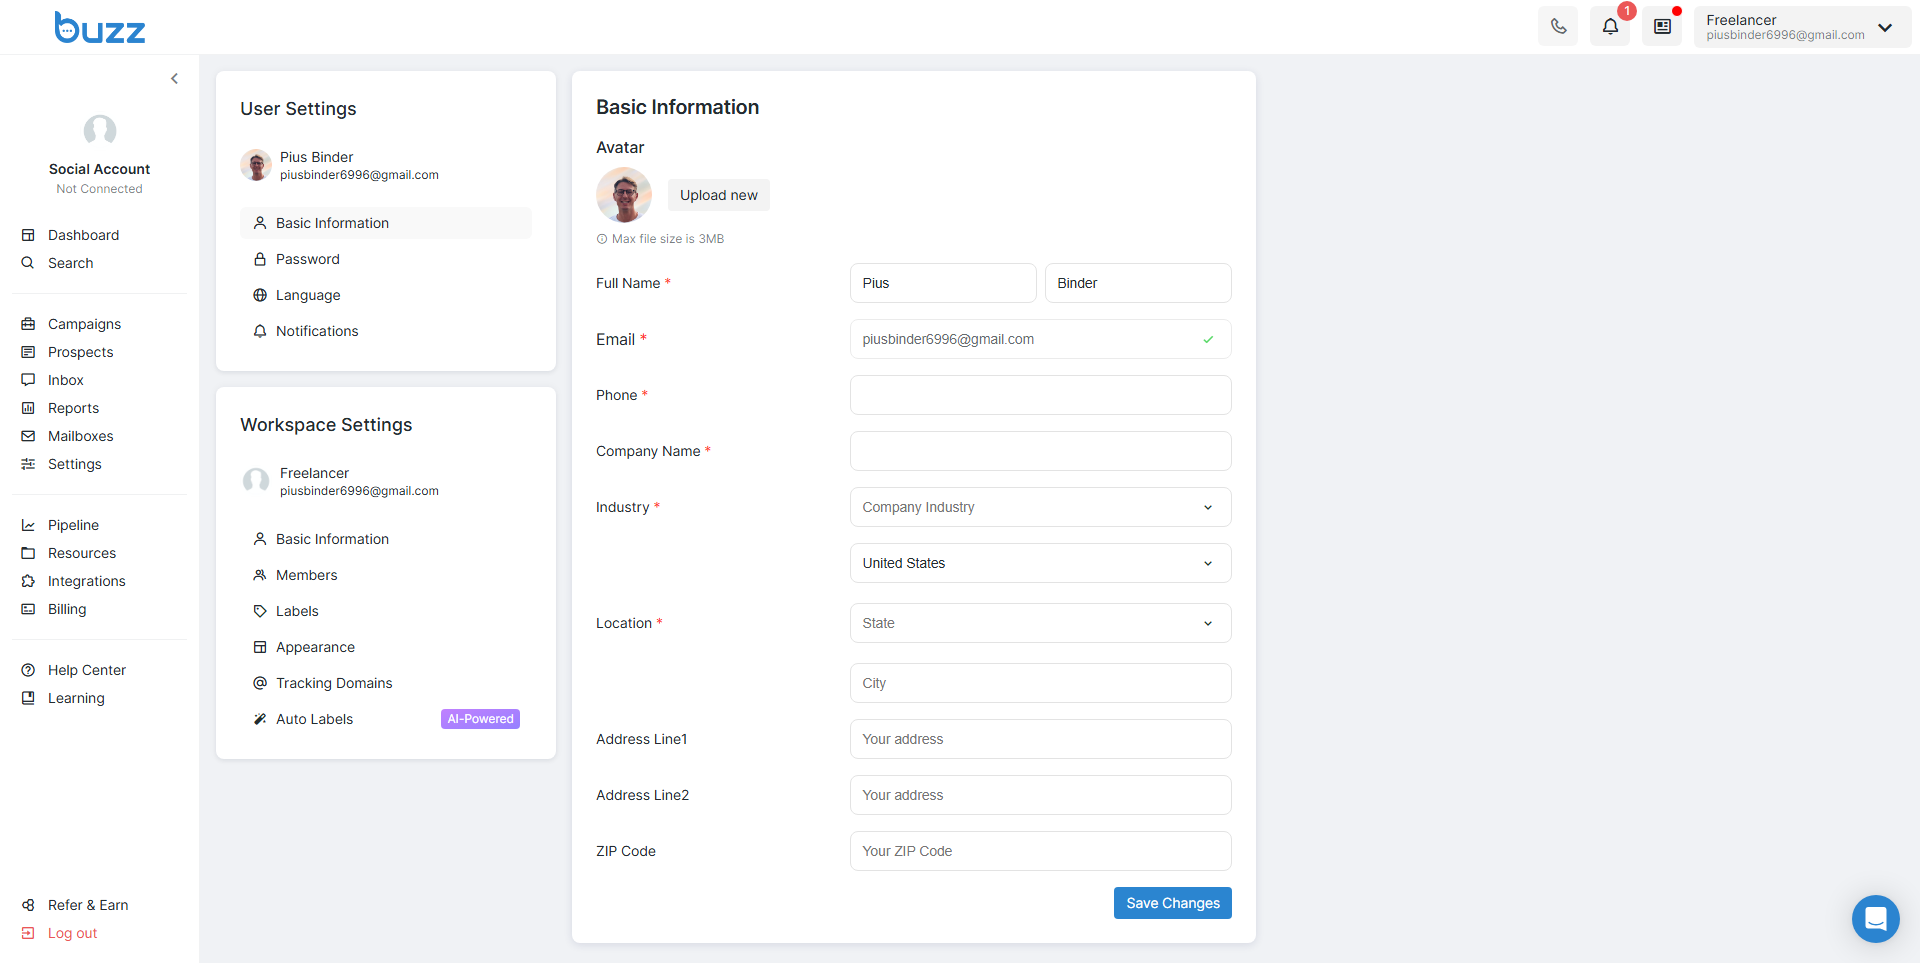
Task: Open the Integrations page
Action: [x=86, y=581]
